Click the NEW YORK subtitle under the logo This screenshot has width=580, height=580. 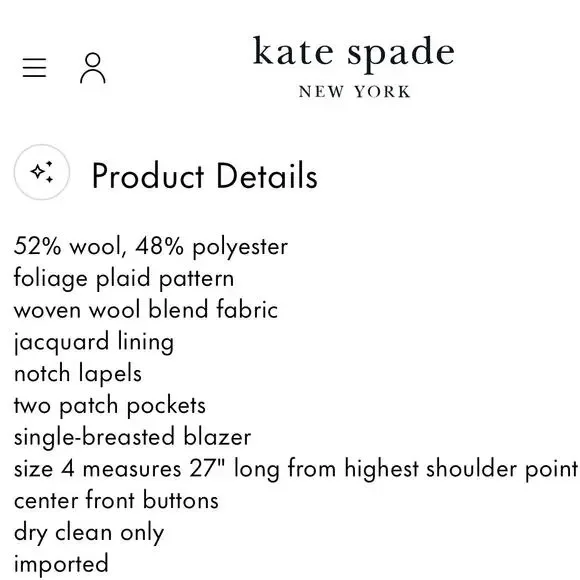pyautogui.click(x=354, y=92)
